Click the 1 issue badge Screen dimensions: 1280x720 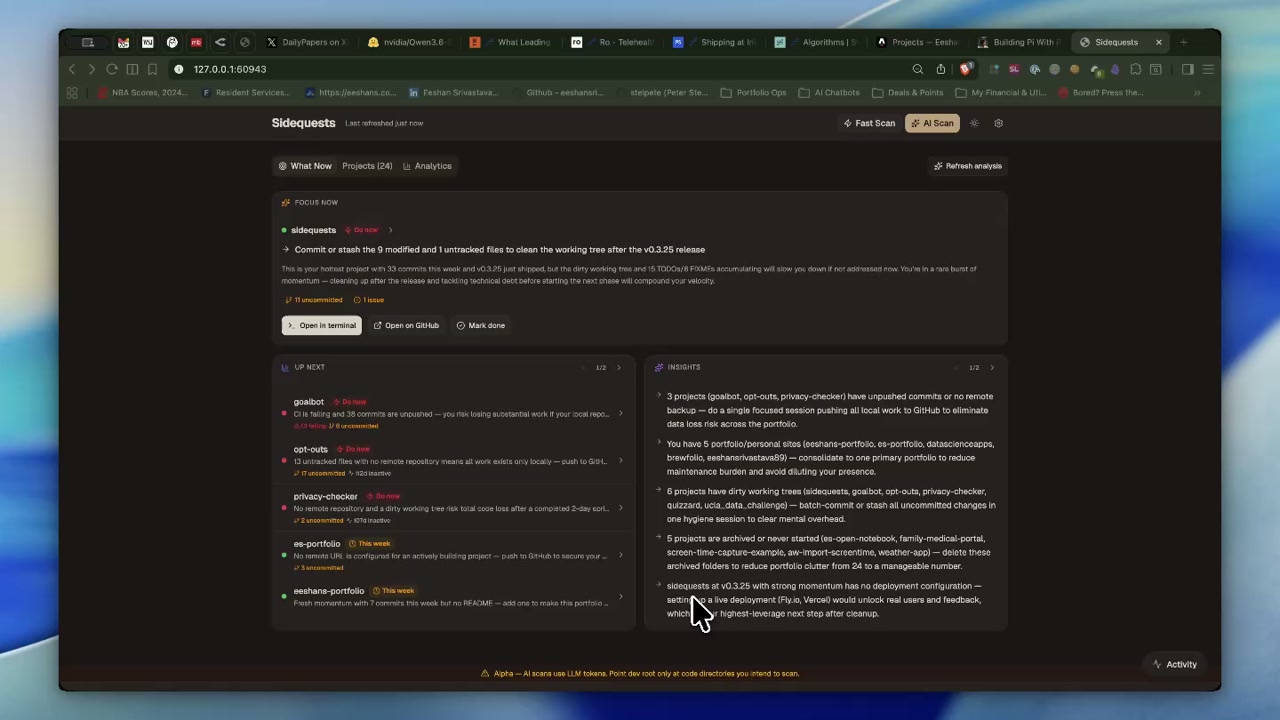point(369,300)
